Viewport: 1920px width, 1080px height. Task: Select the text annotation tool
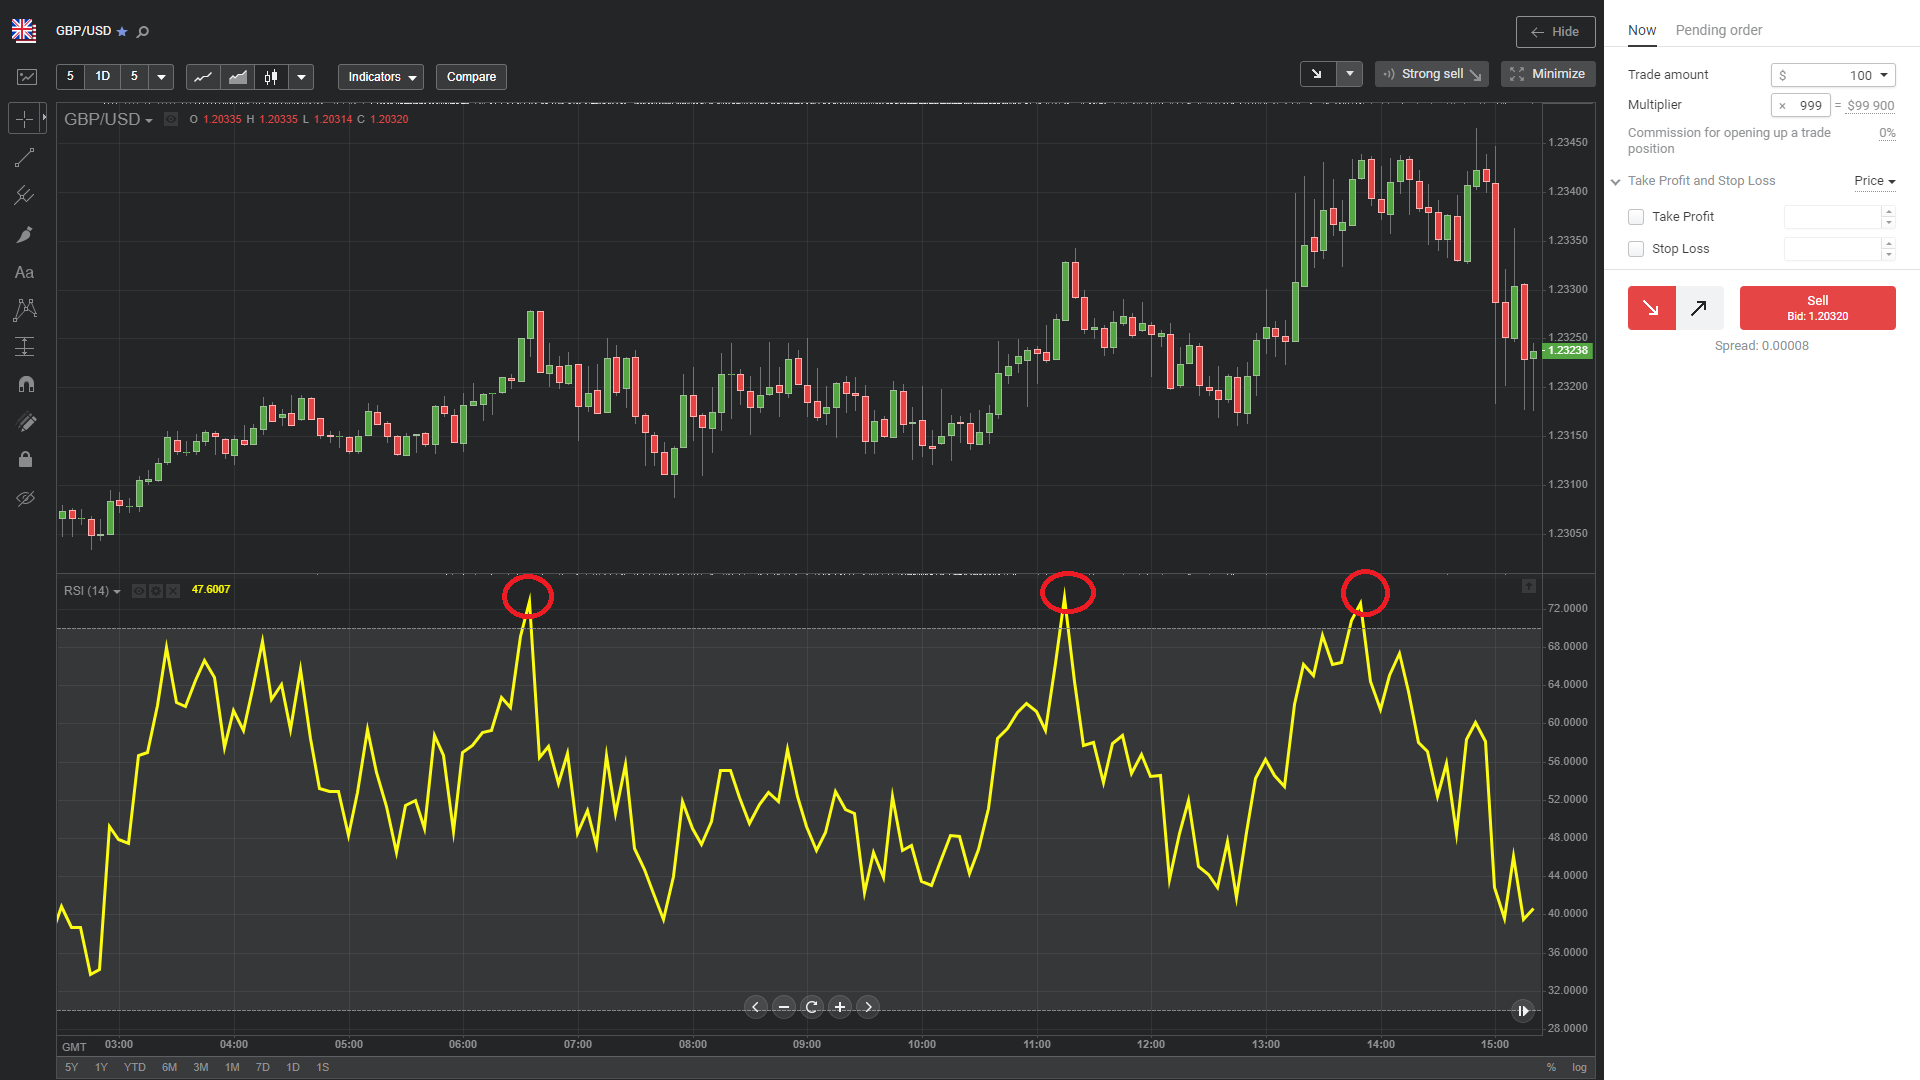pyautogui.click(x=25, y=272)
